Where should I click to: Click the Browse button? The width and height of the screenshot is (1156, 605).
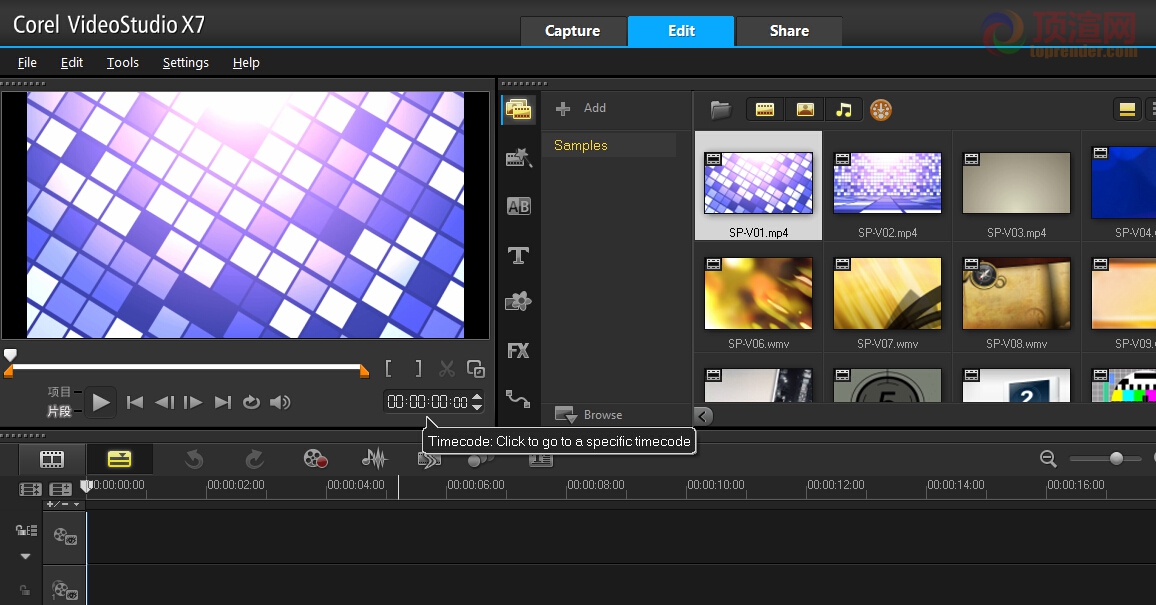(588, 415)
